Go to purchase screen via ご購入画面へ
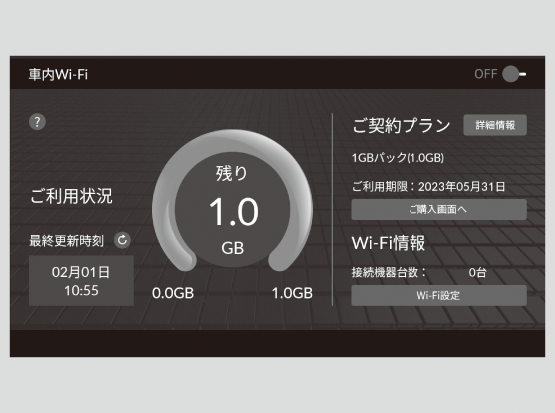 [x=439, y=210]
